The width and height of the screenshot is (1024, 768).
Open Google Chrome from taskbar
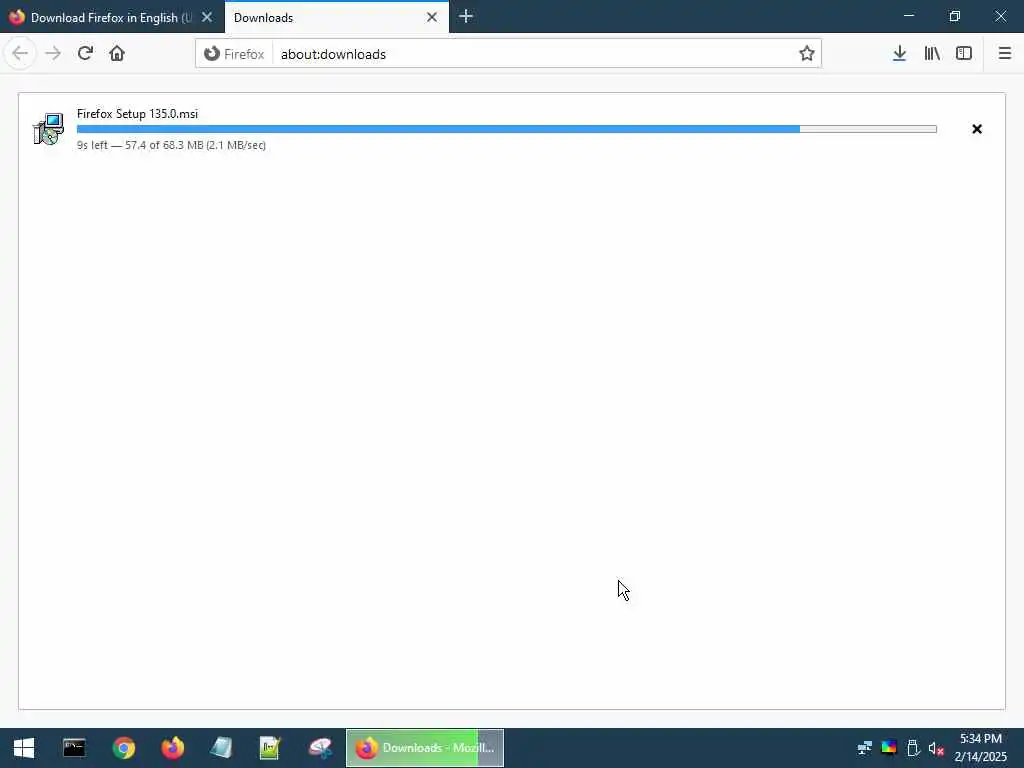point(123,748)
